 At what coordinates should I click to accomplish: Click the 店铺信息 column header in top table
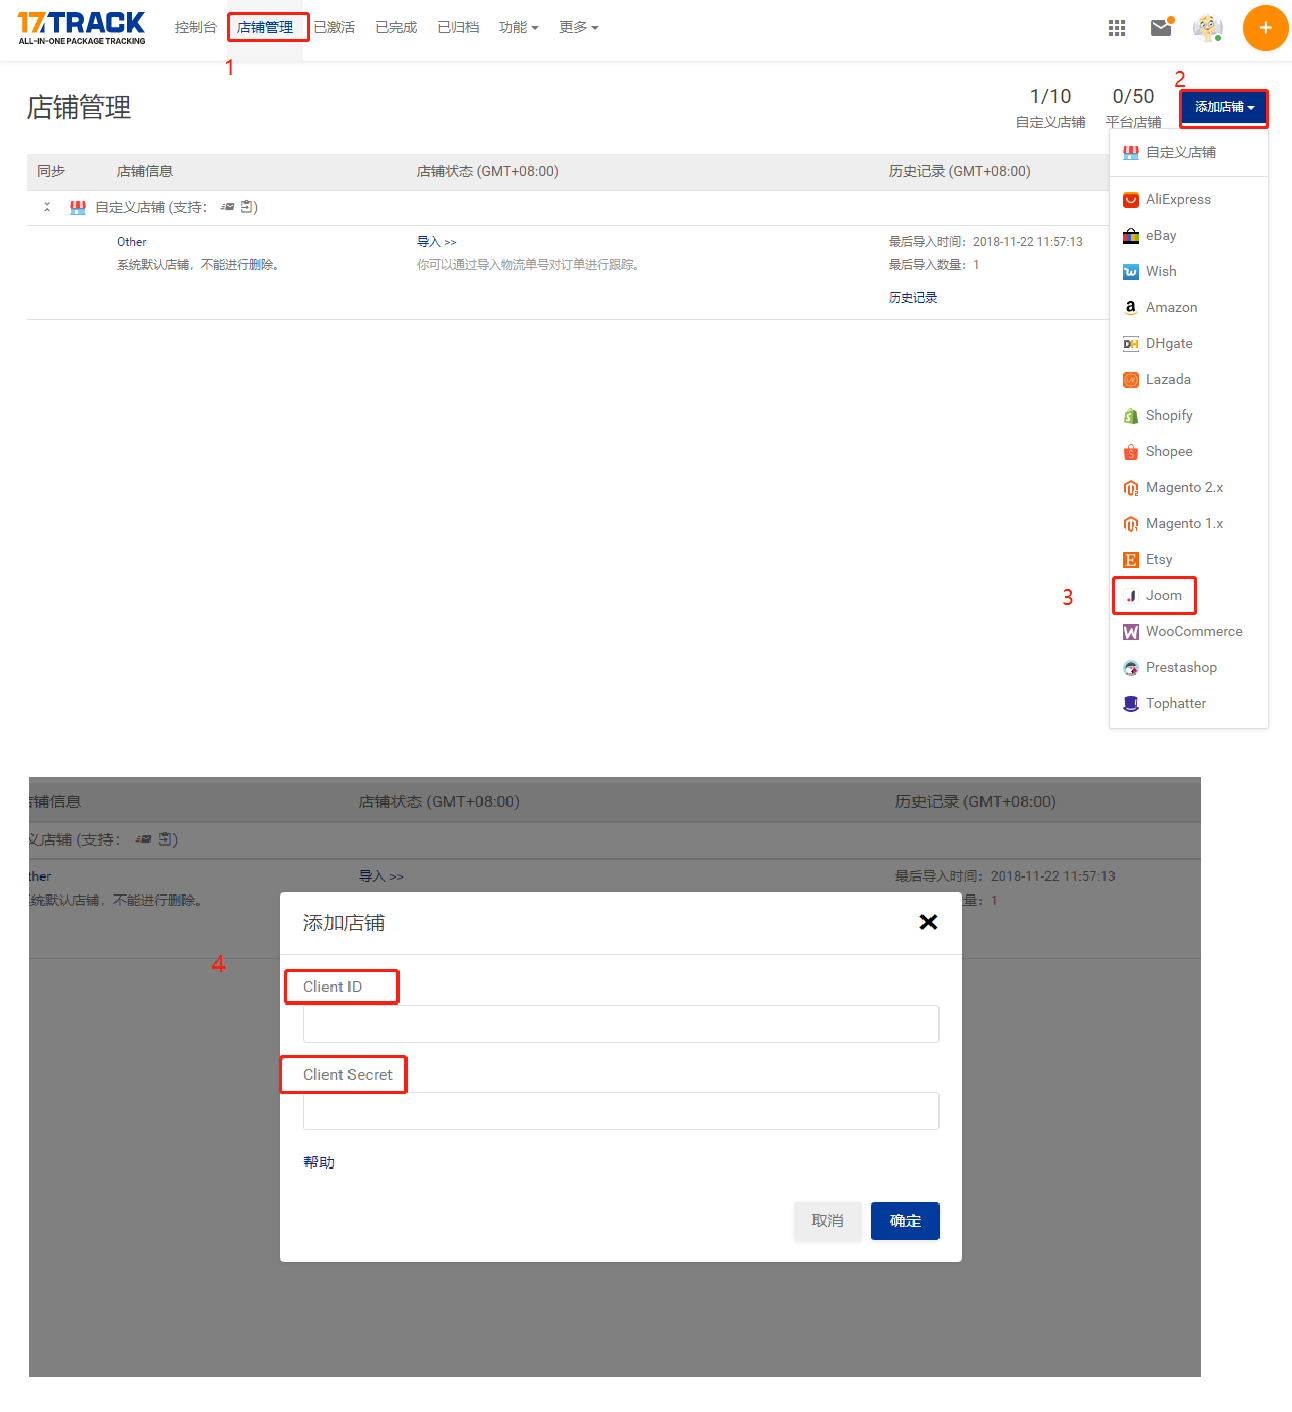click(x=145, y=172)
